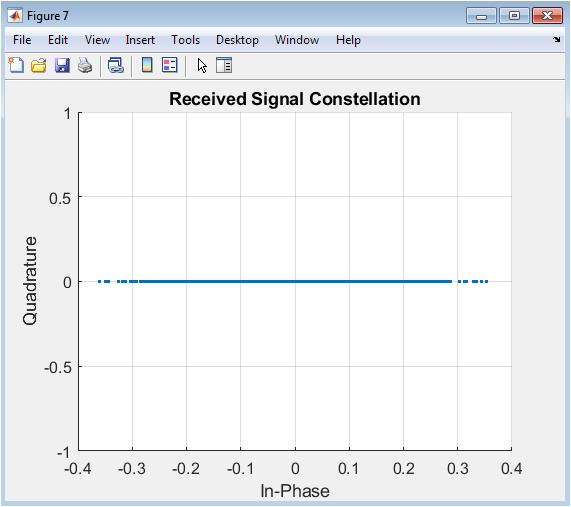Open the Property Inspector toolbar icon
Screen dimensions: 571x507
[x=224, y=66]
